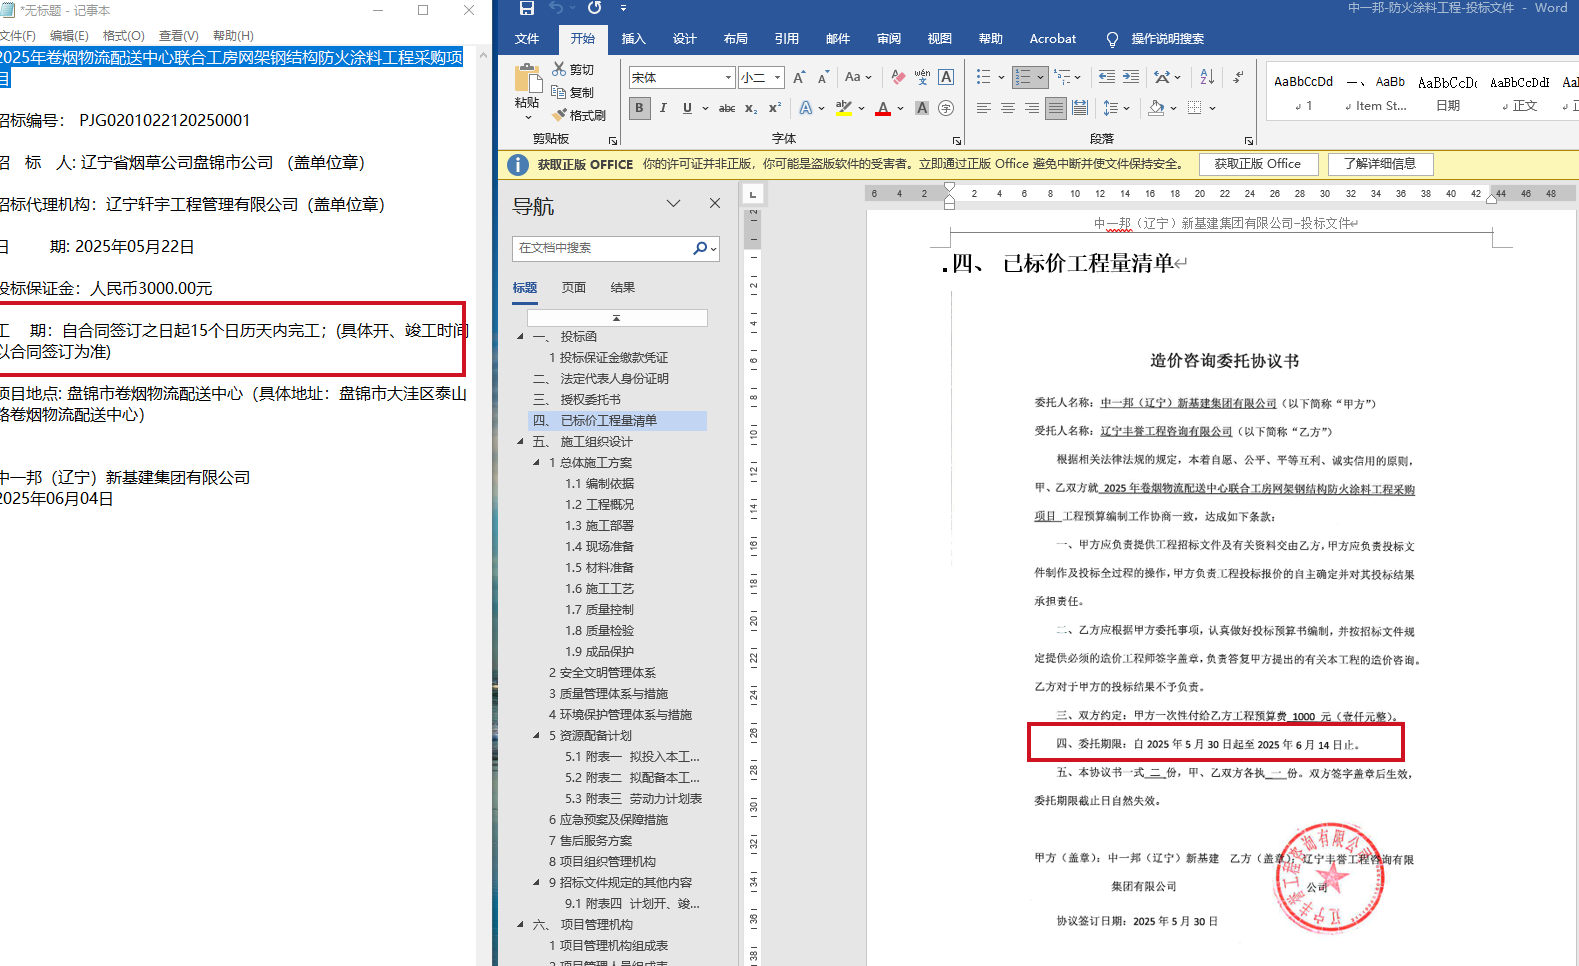Toggle Bold formatting
This screenshot has width=1579, height=966.
(639, 108)
